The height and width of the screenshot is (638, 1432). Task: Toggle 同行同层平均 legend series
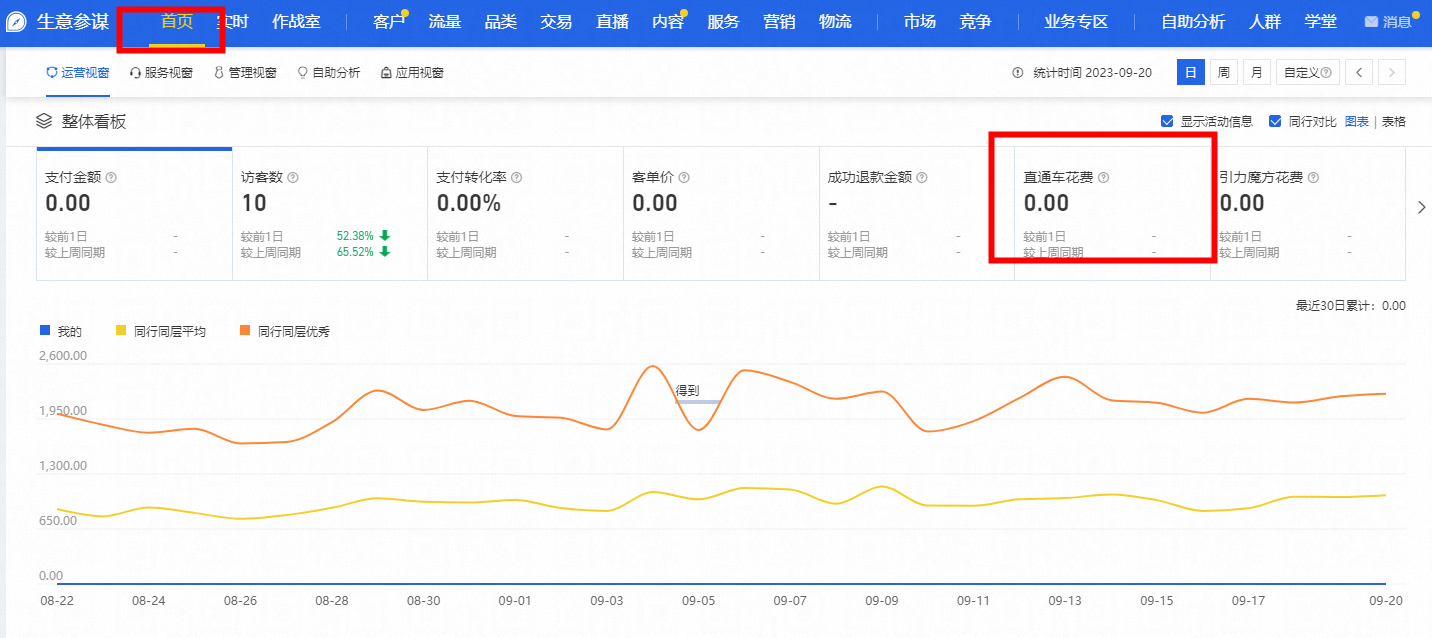(x=161, y=331)
